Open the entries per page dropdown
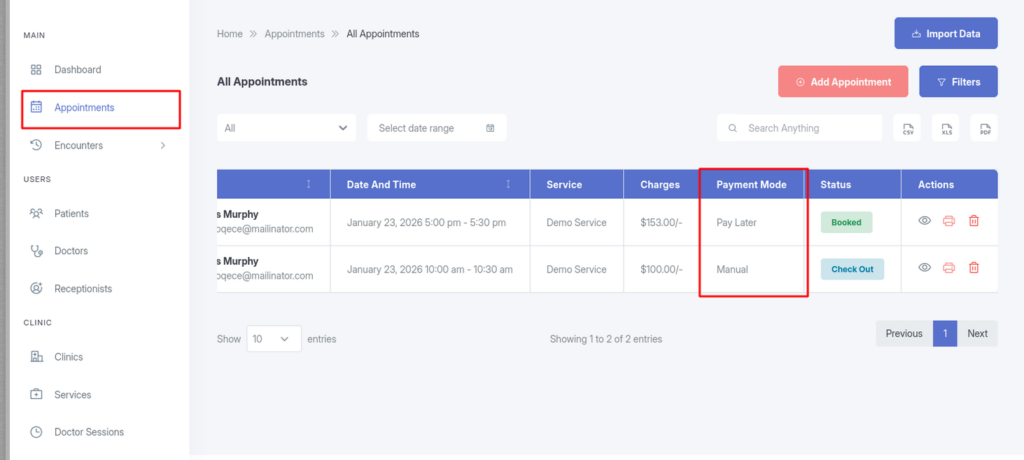 [x=273, y=339]
